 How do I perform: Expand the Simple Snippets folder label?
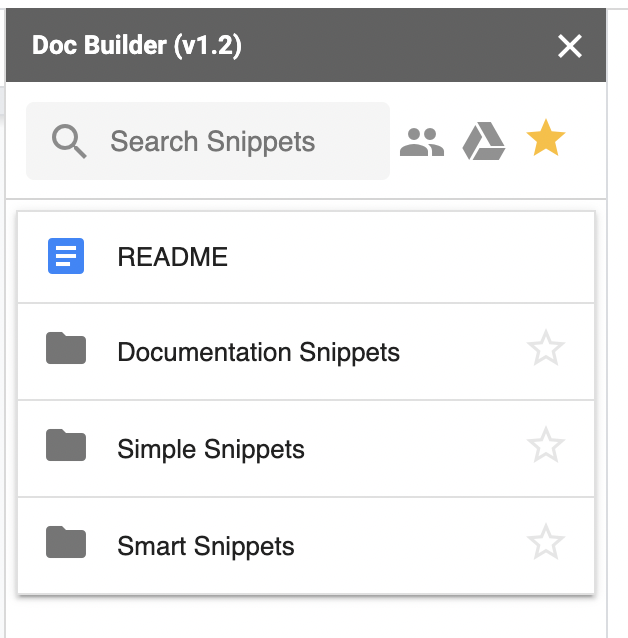coord(211,449)
